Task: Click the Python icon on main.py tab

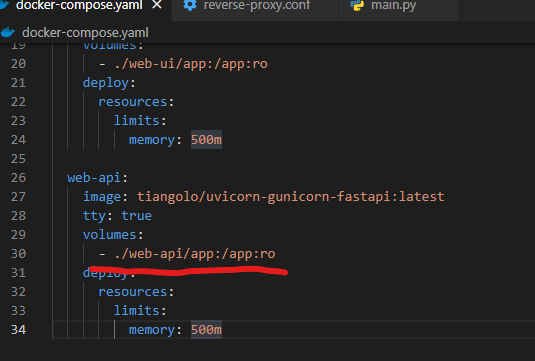Action: click(x=357, y=5)
